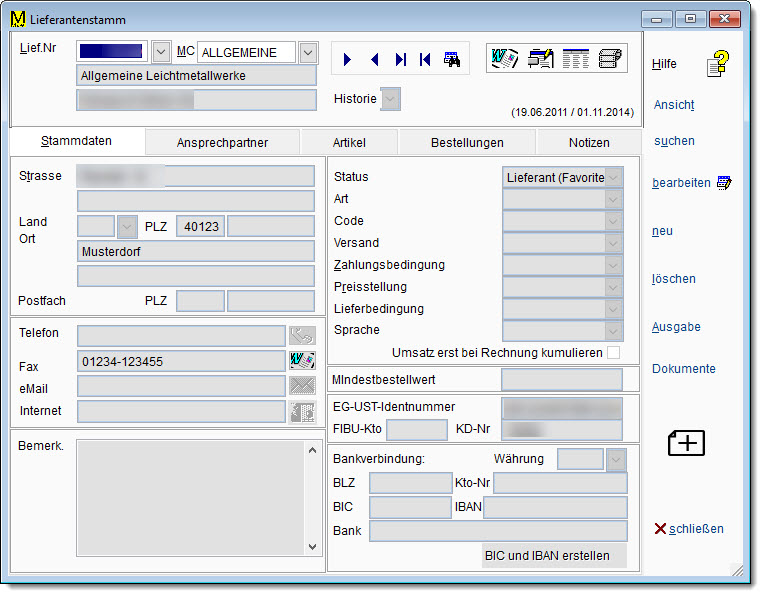Jump to the last supplier record
Image resolution: width=763 pixels, height=596 pixels.
point(400,60)
